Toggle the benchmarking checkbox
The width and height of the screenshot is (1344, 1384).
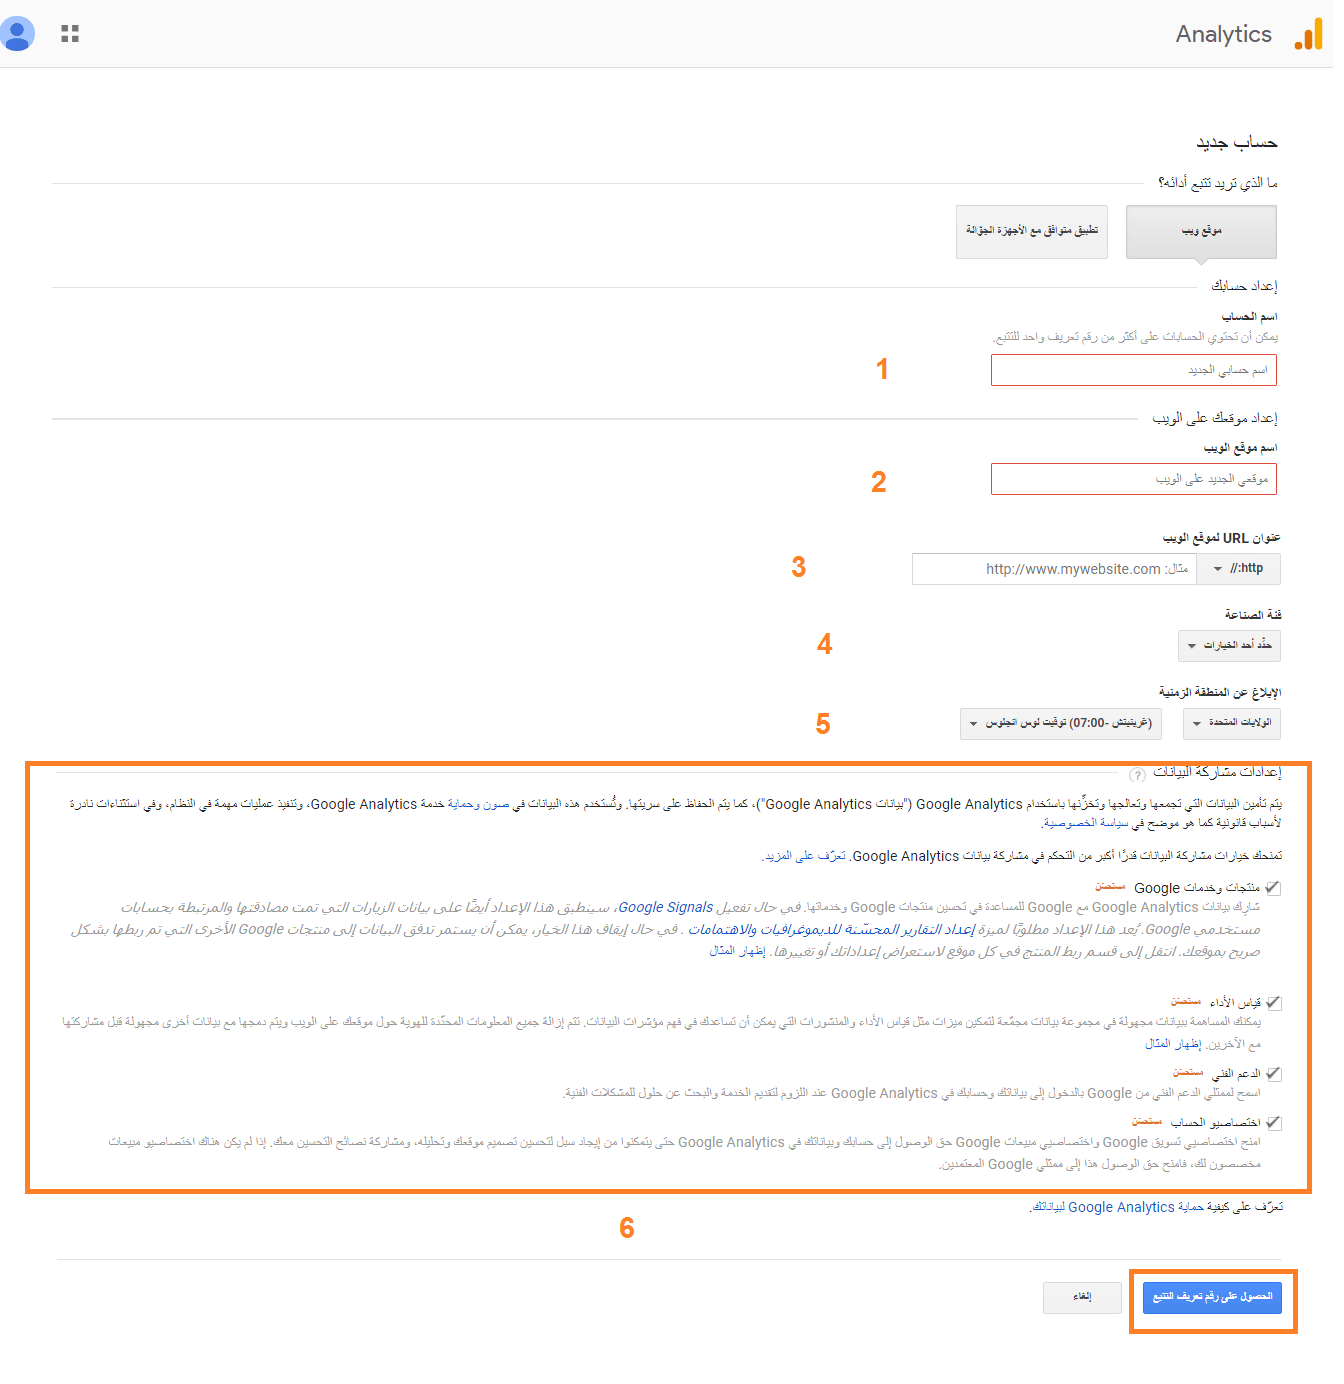click(1273, 1002)
